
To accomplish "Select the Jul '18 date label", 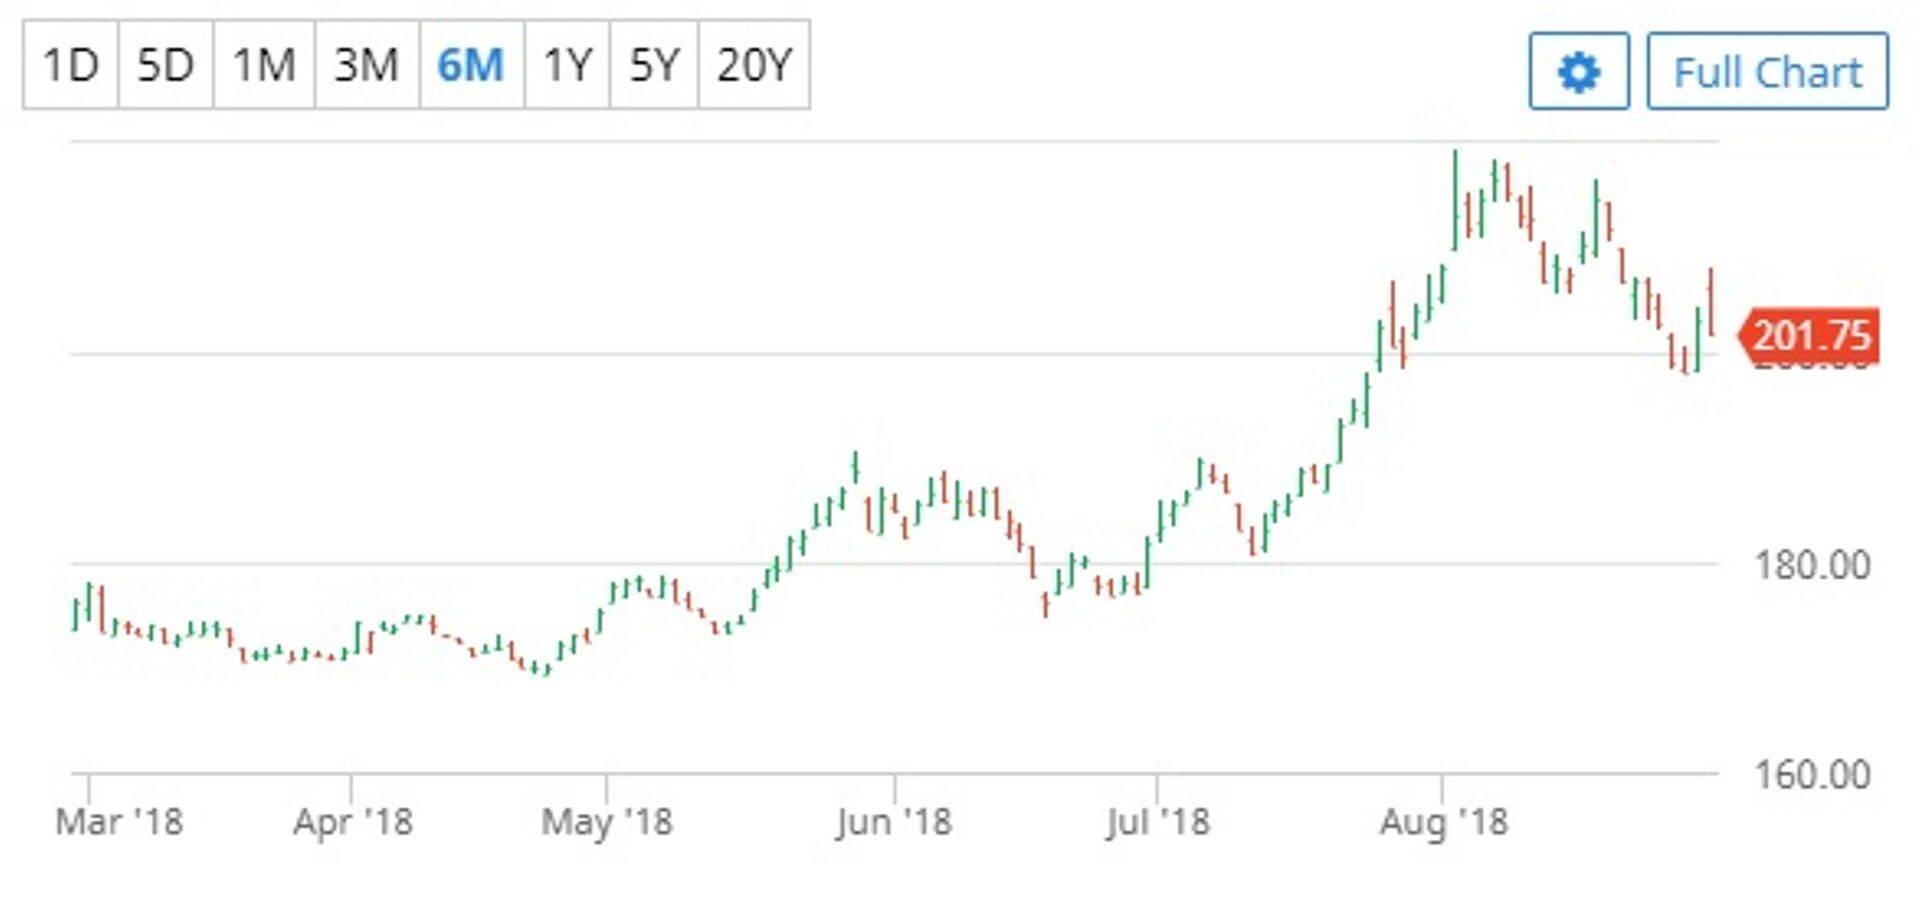I will coord(1157,822).
